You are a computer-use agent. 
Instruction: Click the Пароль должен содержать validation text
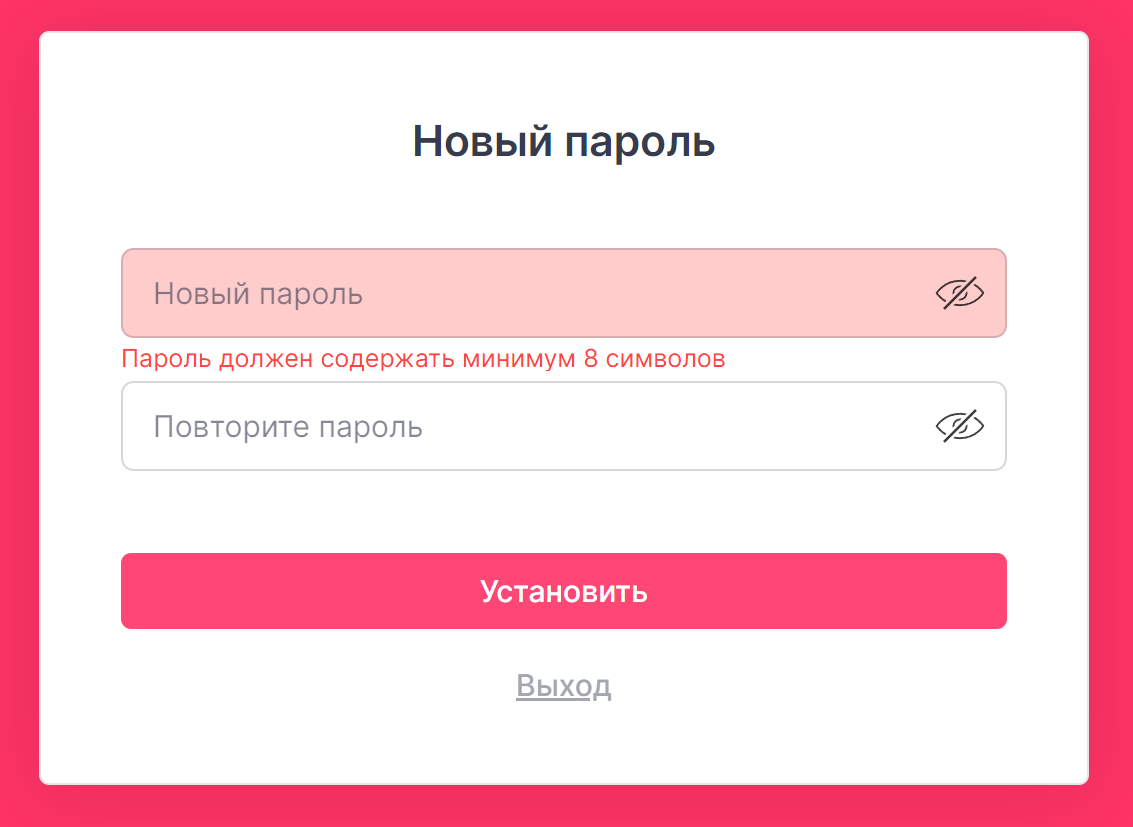[423, 358]
